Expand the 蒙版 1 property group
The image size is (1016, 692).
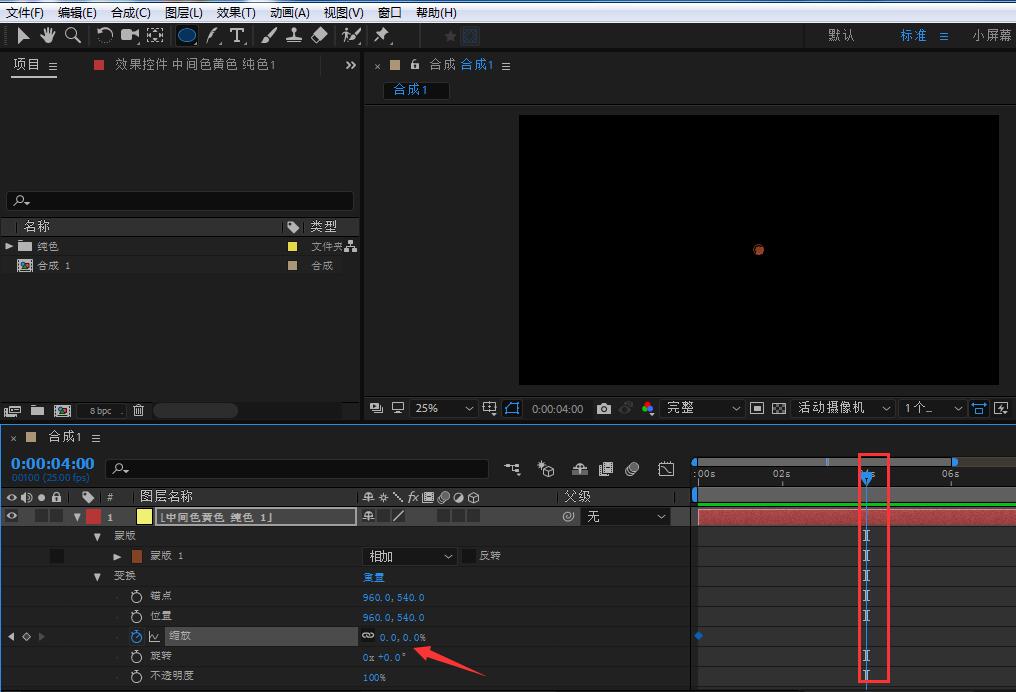[x=118, y=556]
